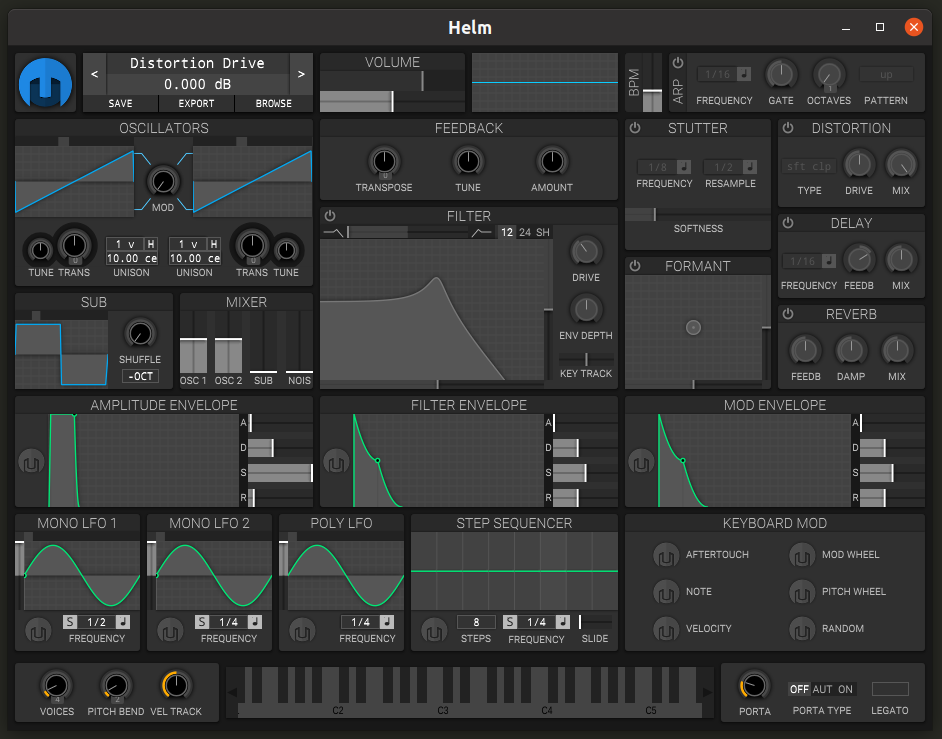Select the 24 dB filter slope
Image resolution: width=942 pixels, height=739 pixels.
click(525, 233)
